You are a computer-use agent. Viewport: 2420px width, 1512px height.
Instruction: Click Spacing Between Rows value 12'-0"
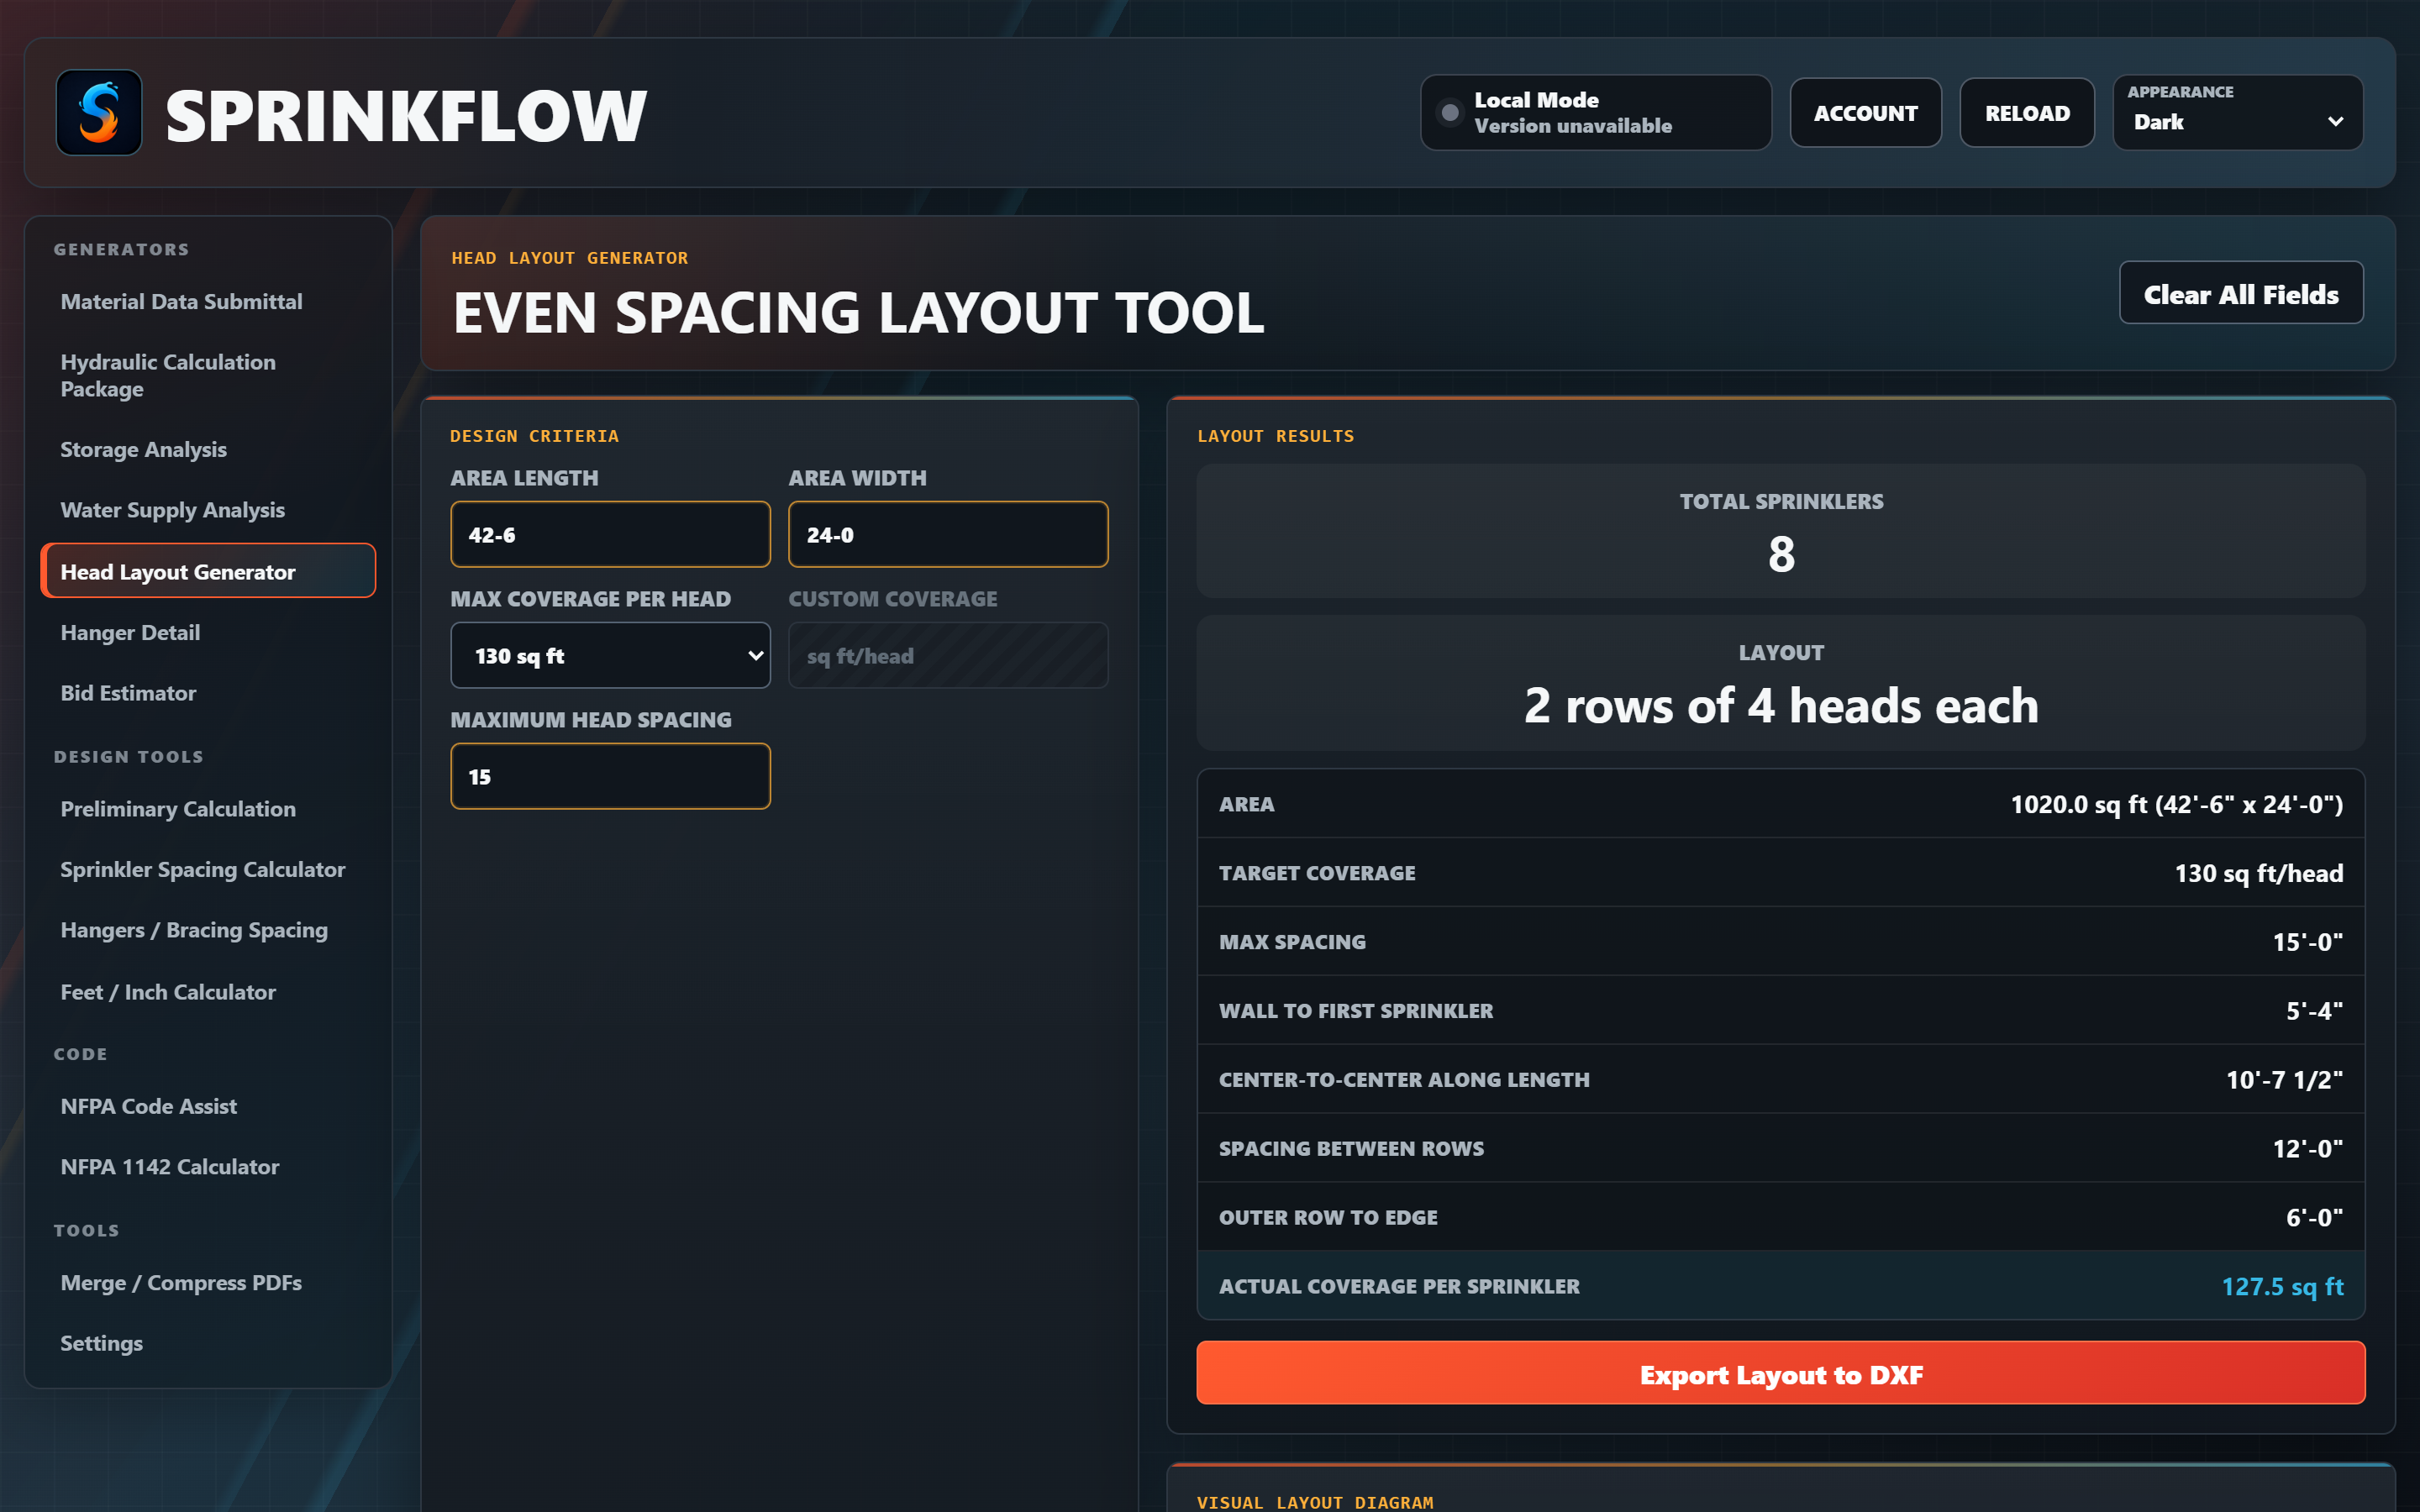click(2307, 1149)
